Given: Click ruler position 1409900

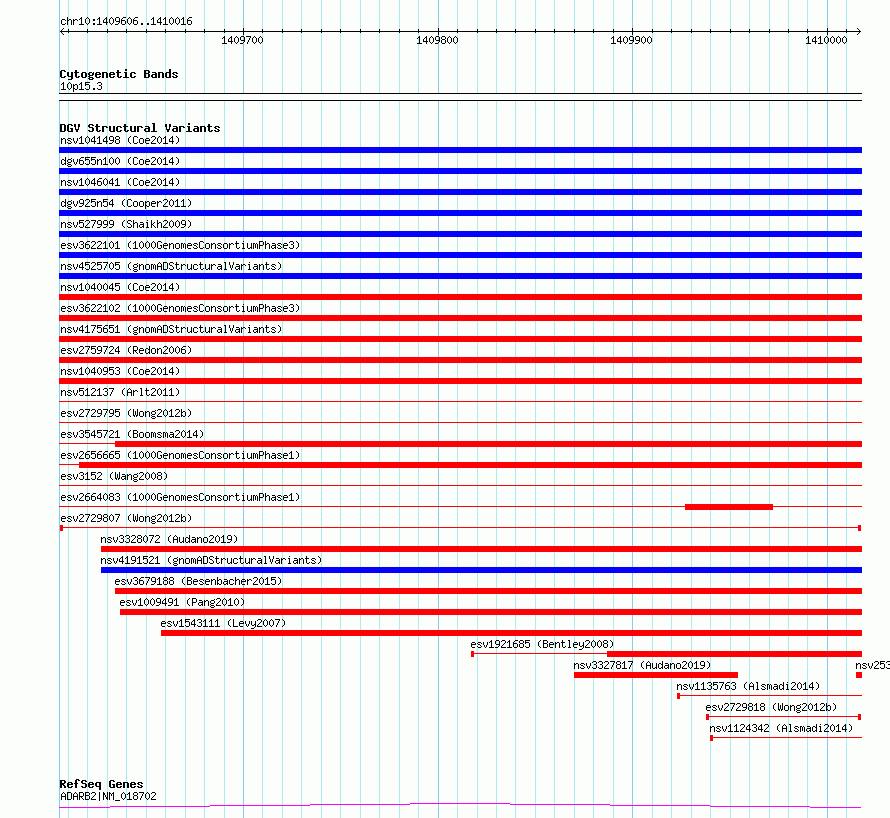Looking at the screenshot, I should (631, 40).
